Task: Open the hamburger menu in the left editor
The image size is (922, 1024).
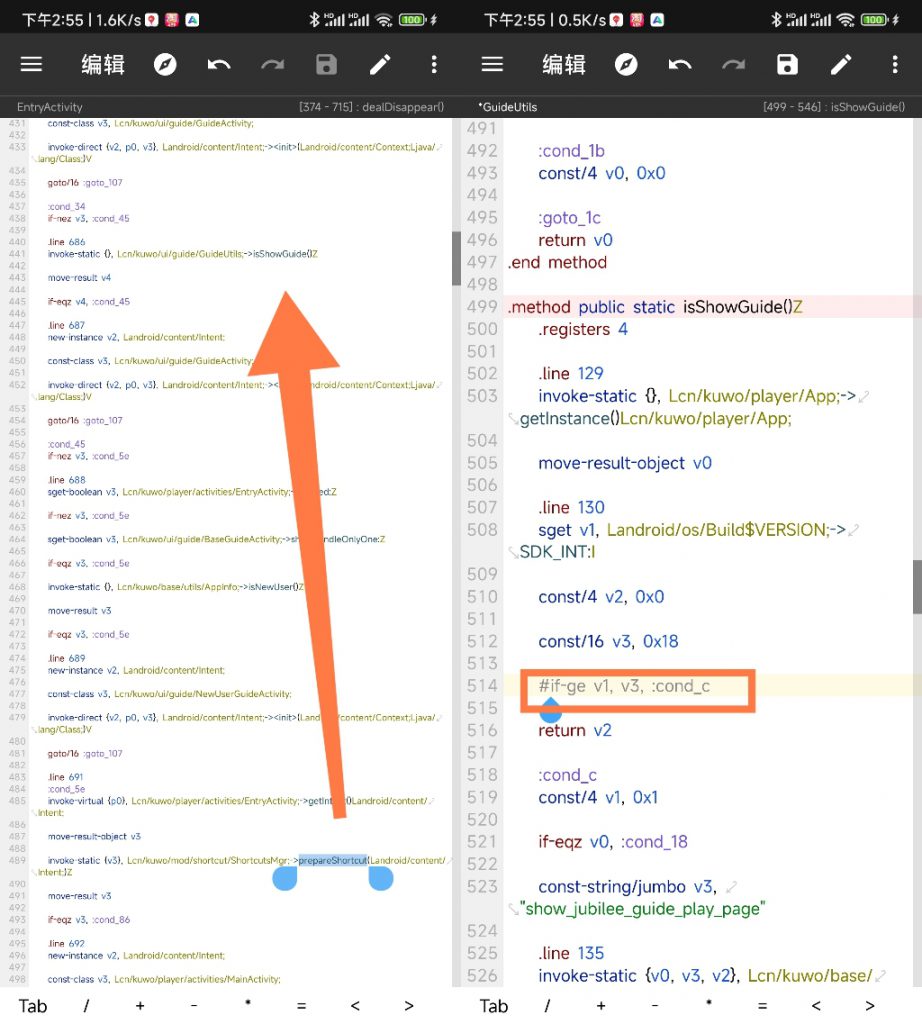Action: 32,65
